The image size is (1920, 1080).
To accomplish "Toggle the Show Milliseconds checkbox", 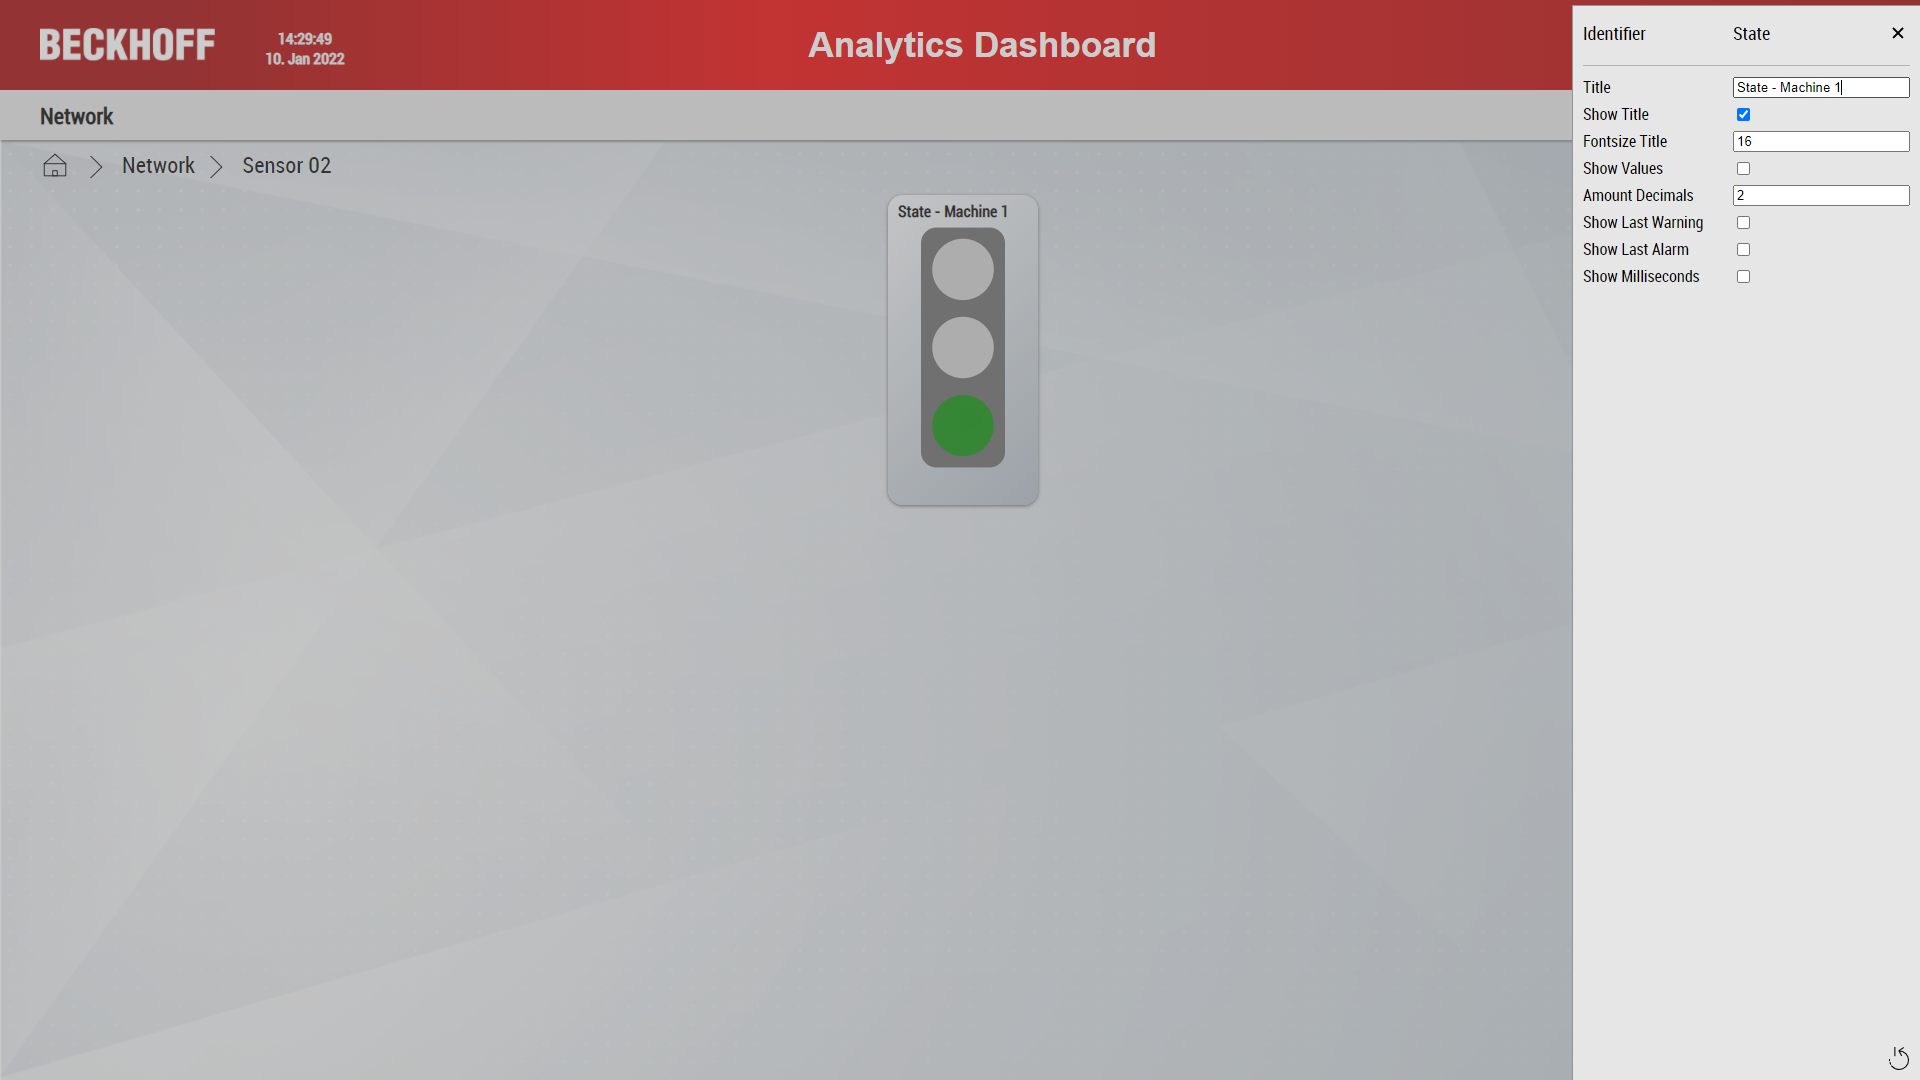I will (x=1743, y=276).
